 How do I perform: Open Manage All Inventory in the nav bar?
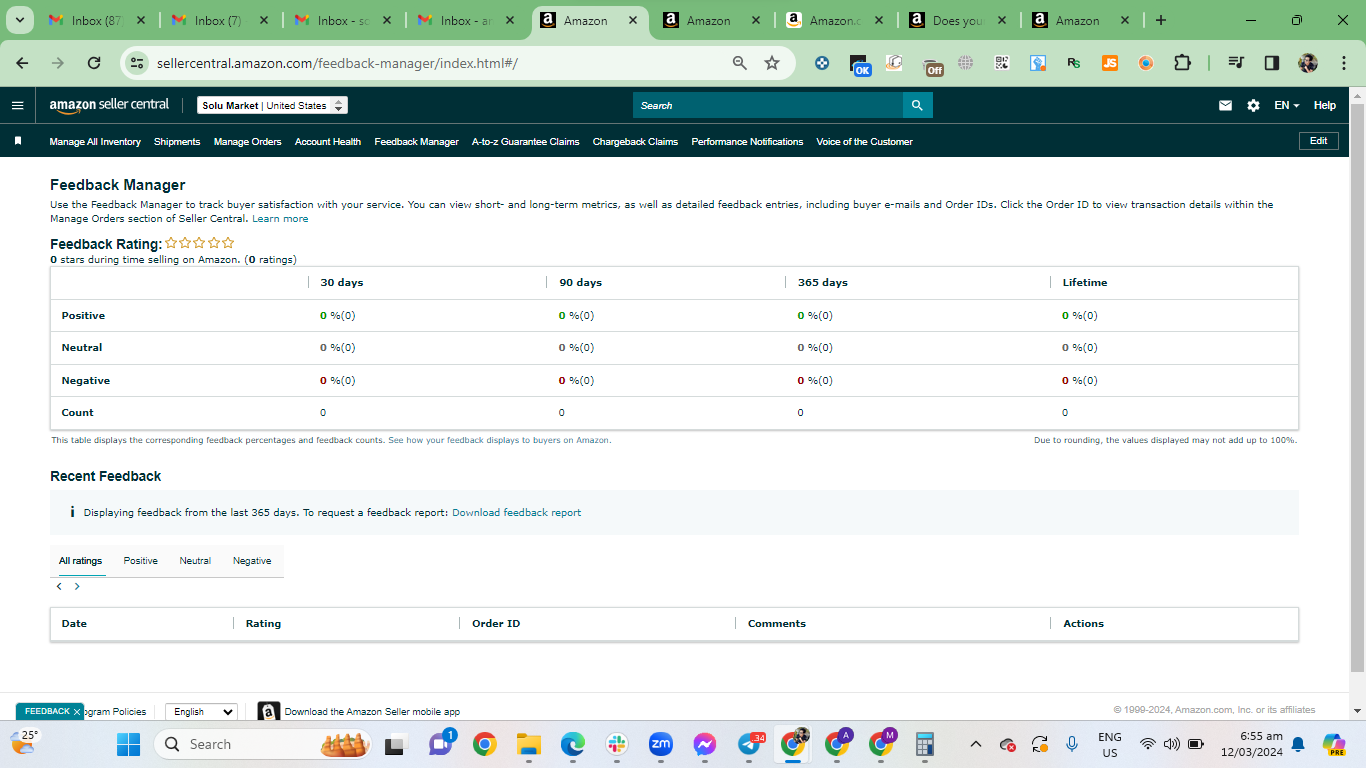[x=95, y=142]
